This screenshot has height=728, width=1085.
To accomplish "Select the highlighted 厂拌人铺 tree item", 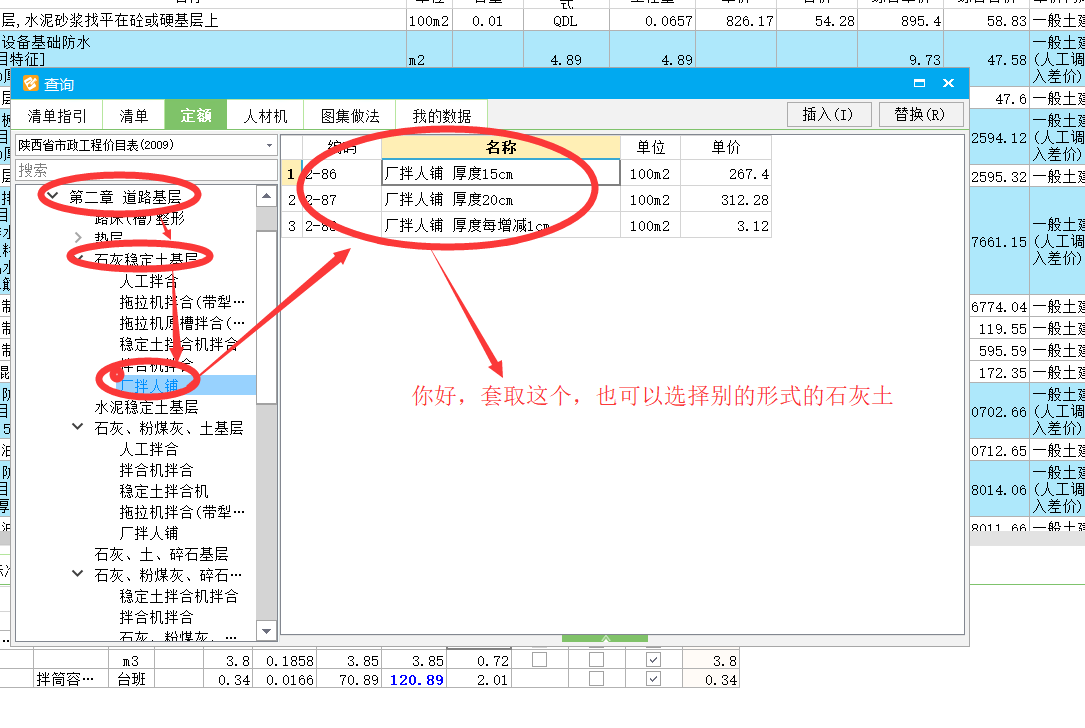I will [x=149, y=385].
